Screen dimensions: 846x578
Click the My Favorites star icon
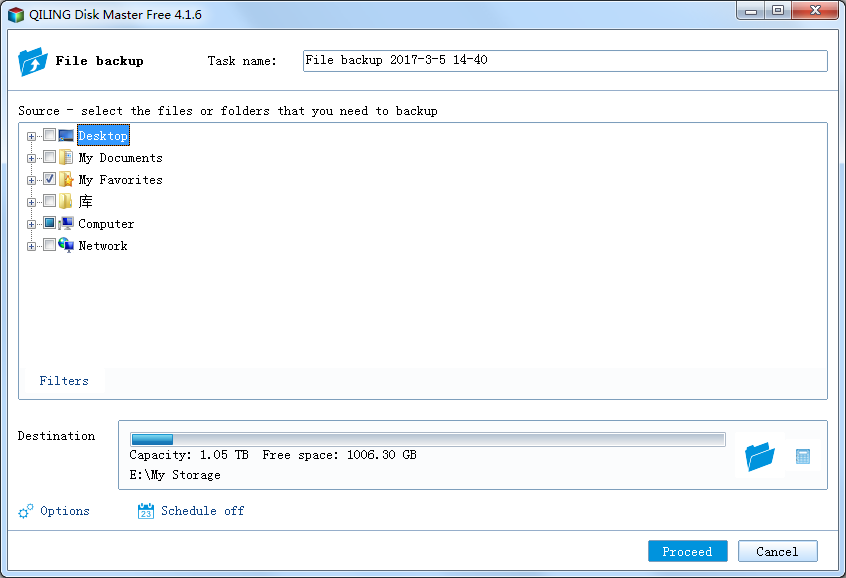tap(66, 179)
